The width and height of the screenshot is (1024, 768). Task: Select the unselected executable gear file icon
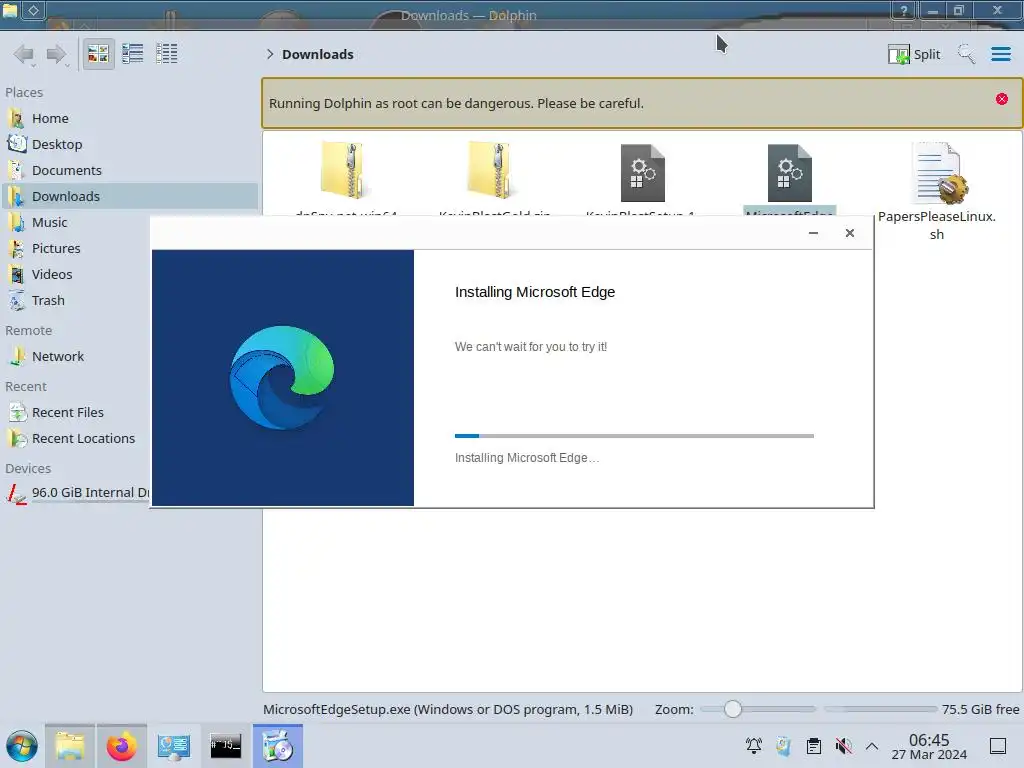[x=643, y=172]
